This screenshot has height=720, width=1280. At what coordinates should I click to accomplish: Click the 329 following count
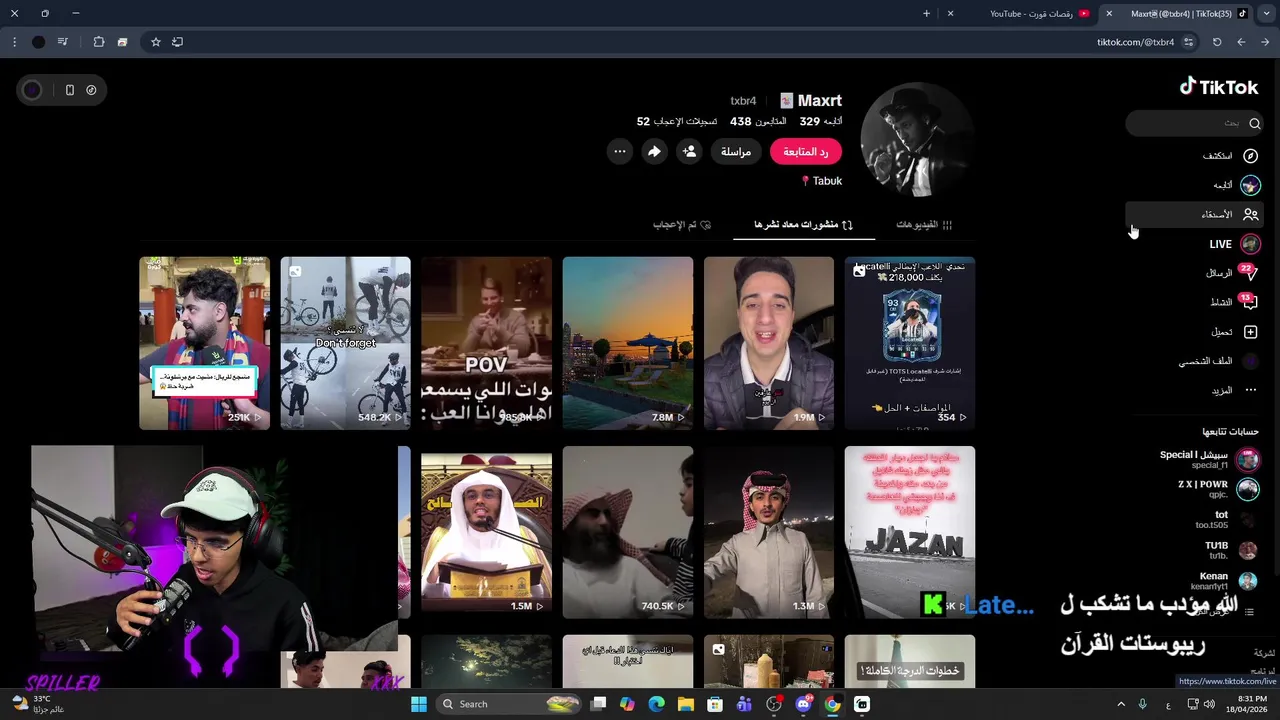[820, 121]
